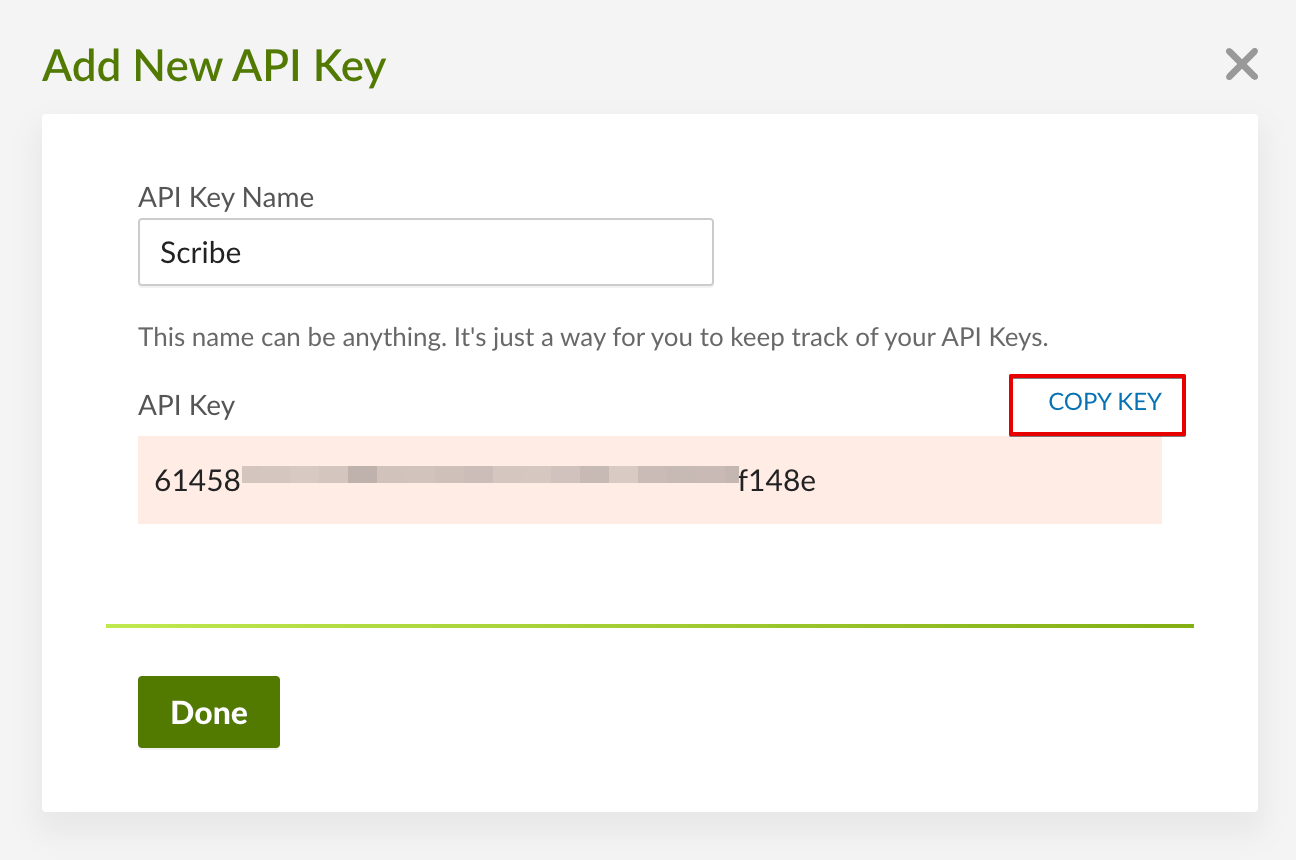Click the green horizontal divider line
Image resolution: width=1296 pixels, height=860 pixels.
coord(649,626)
